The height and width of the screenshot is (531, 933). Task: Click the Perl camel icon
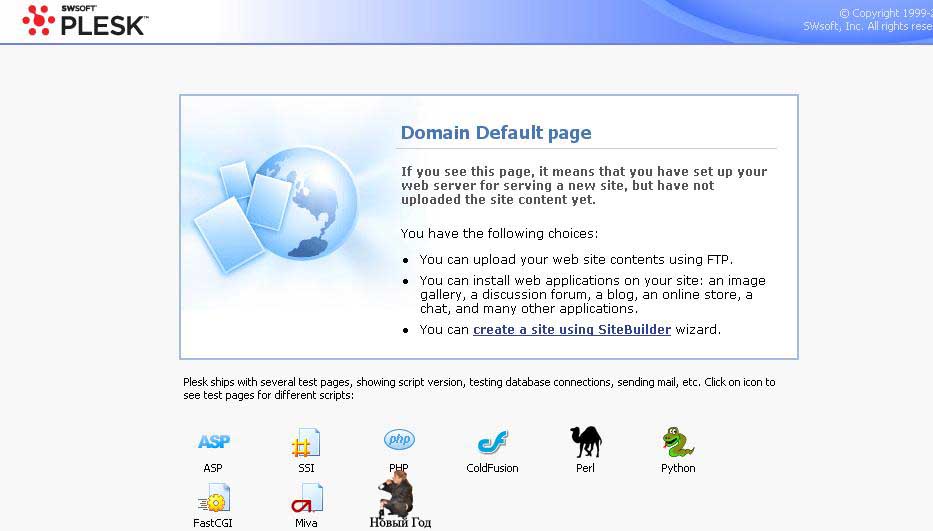point(586,442)
